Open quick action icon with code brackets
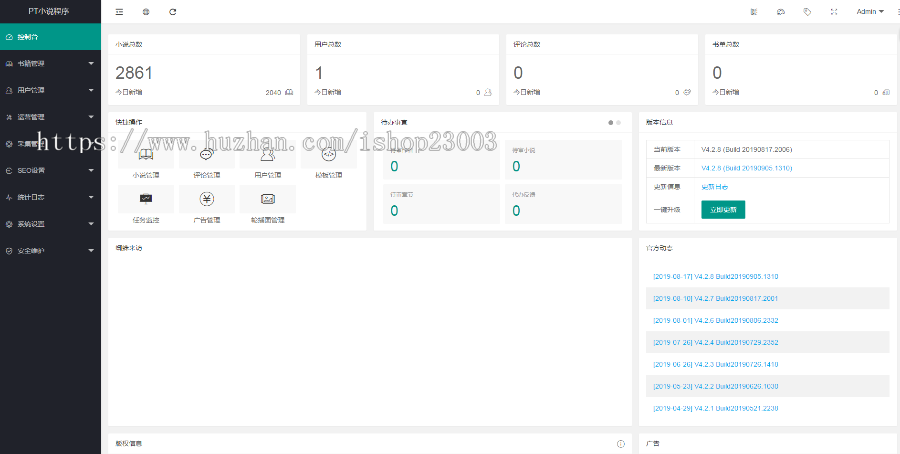Image resolution: width=900 pixels, height=454 pixels. pyautogui.click(x=328, y=154)
